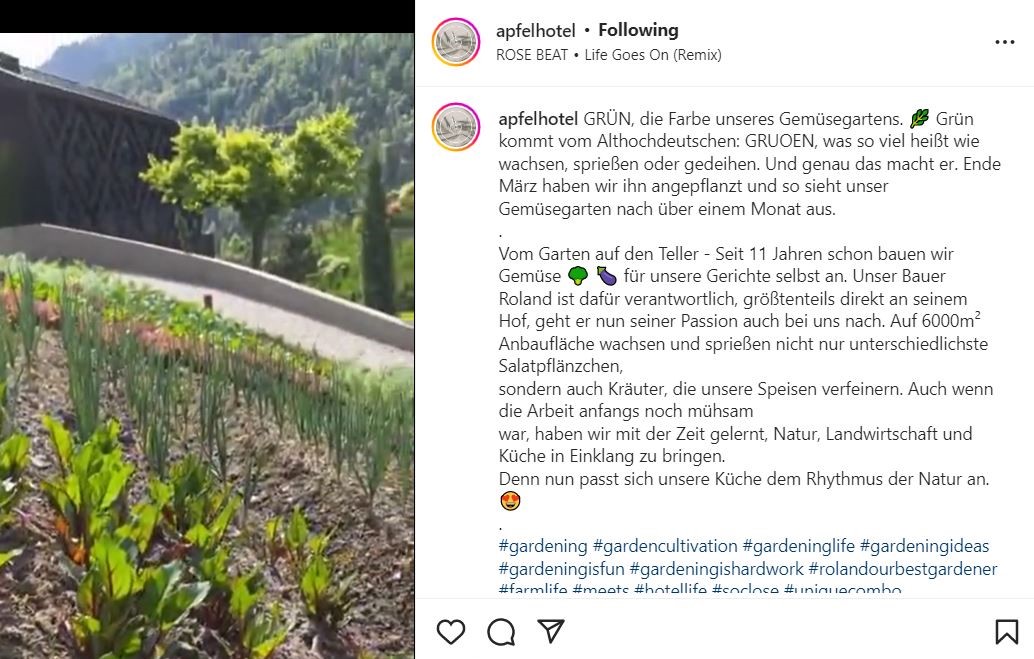Save post with bookmark icon
This screenshot has height=659, width=1034.
pos(1006,632)
